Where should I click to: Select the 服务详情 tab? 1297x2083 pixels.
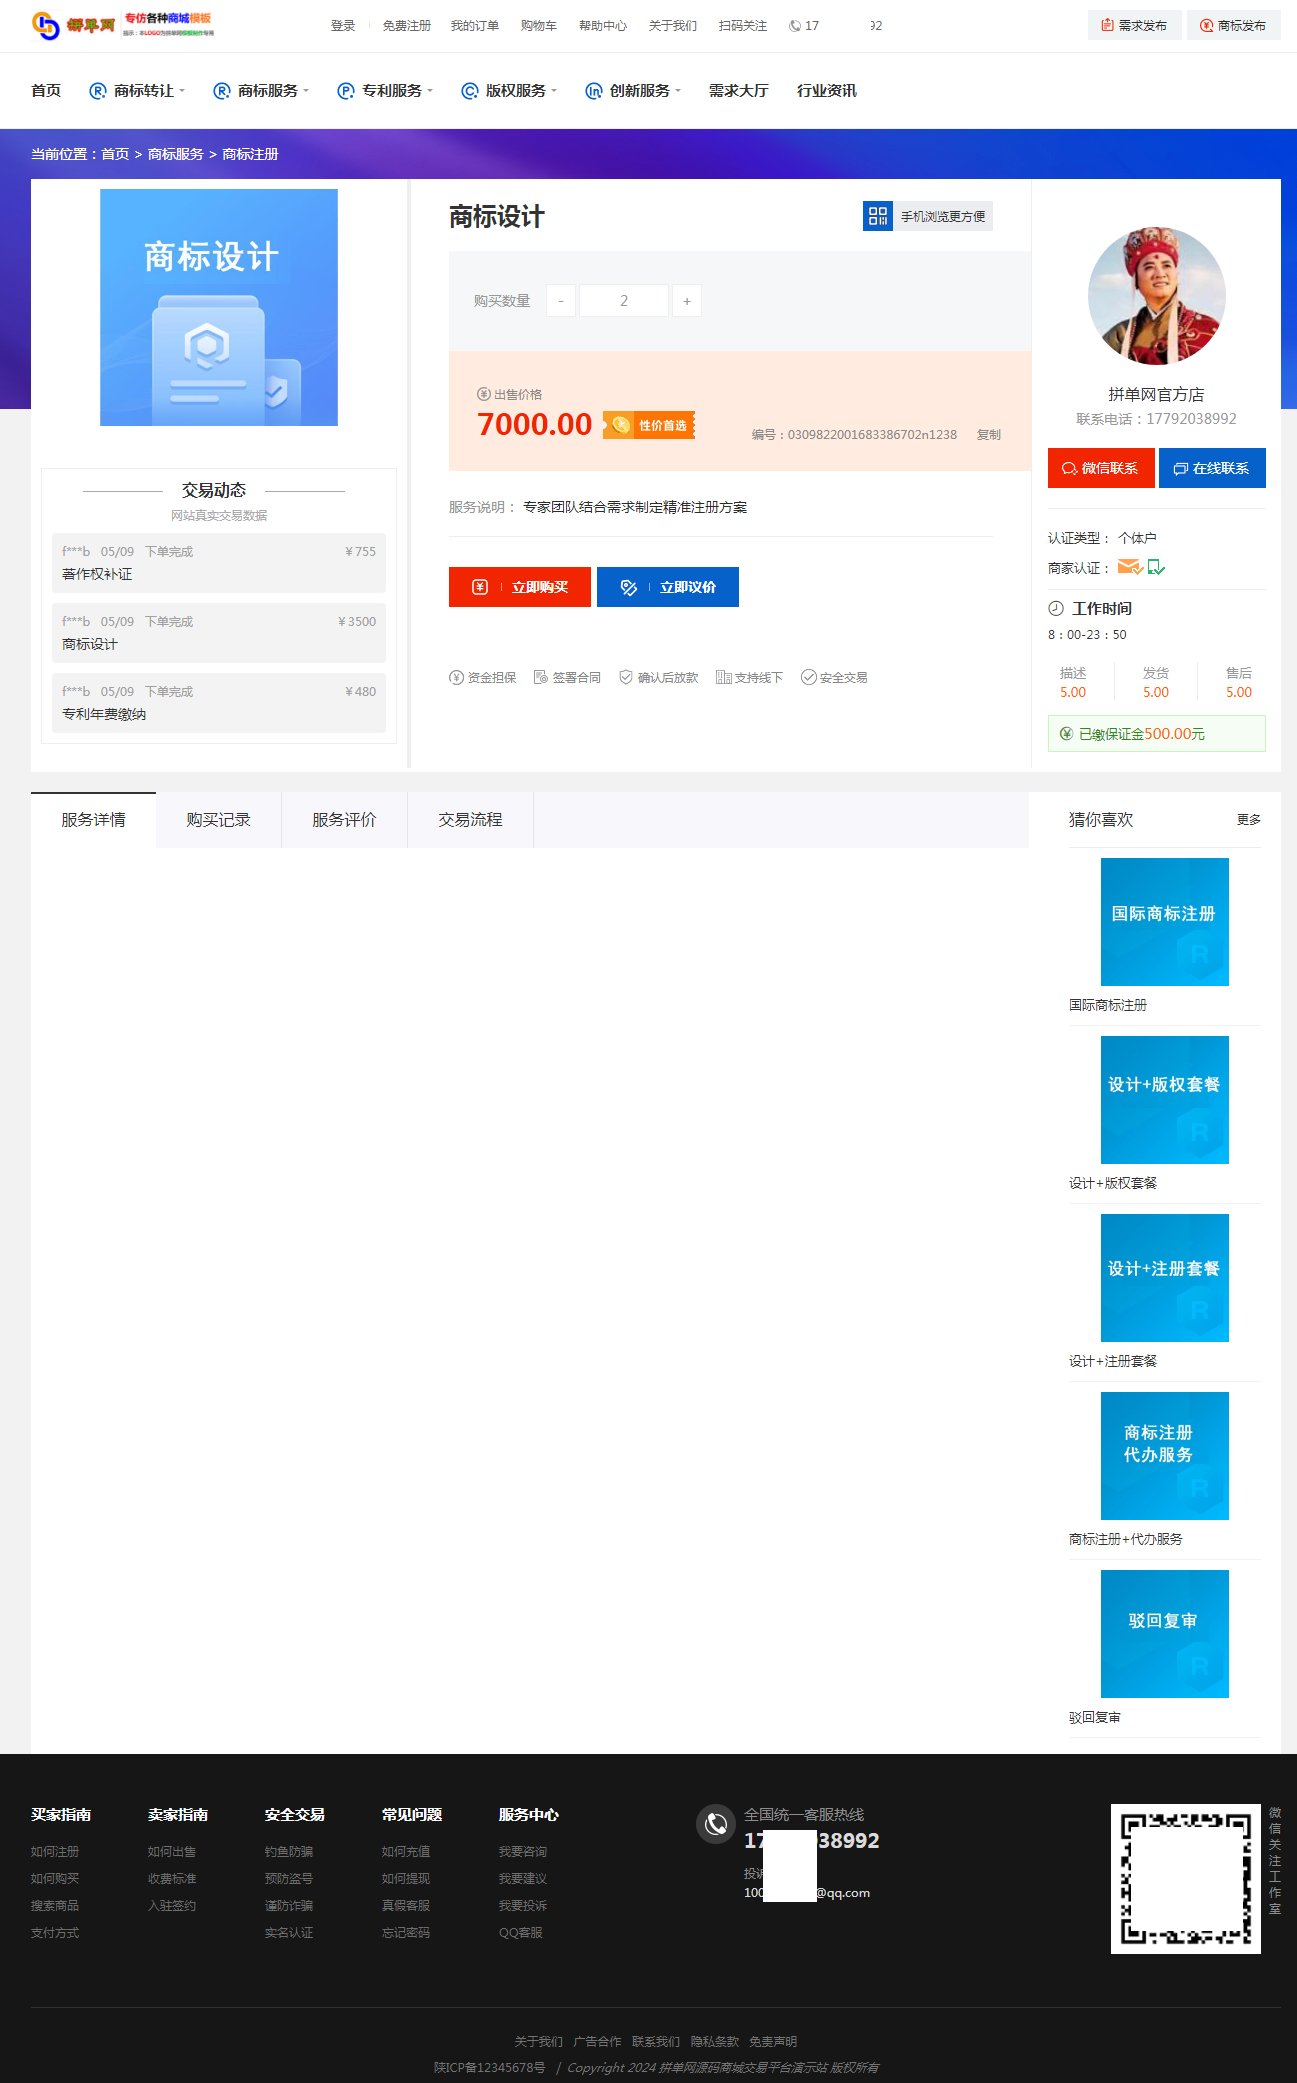93,820
